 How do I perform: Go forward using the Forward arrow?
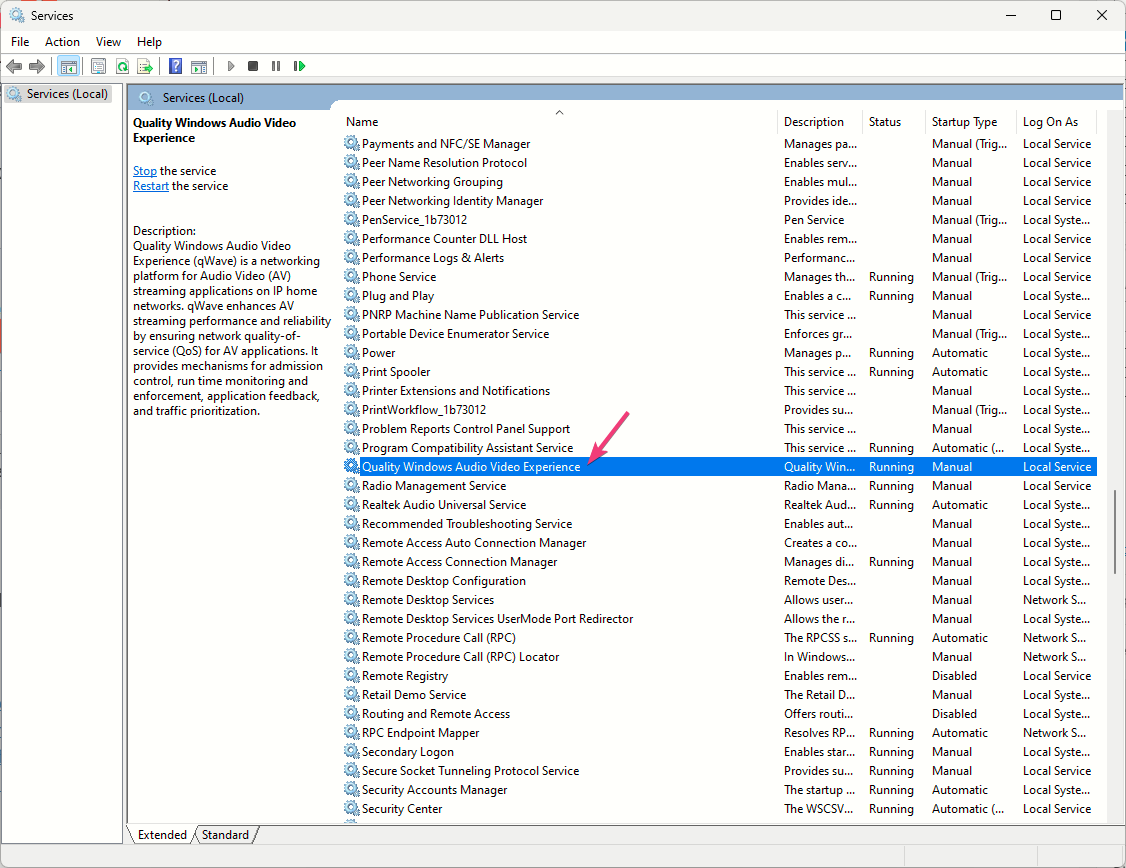pyautogui.click(x=37, y=66)
